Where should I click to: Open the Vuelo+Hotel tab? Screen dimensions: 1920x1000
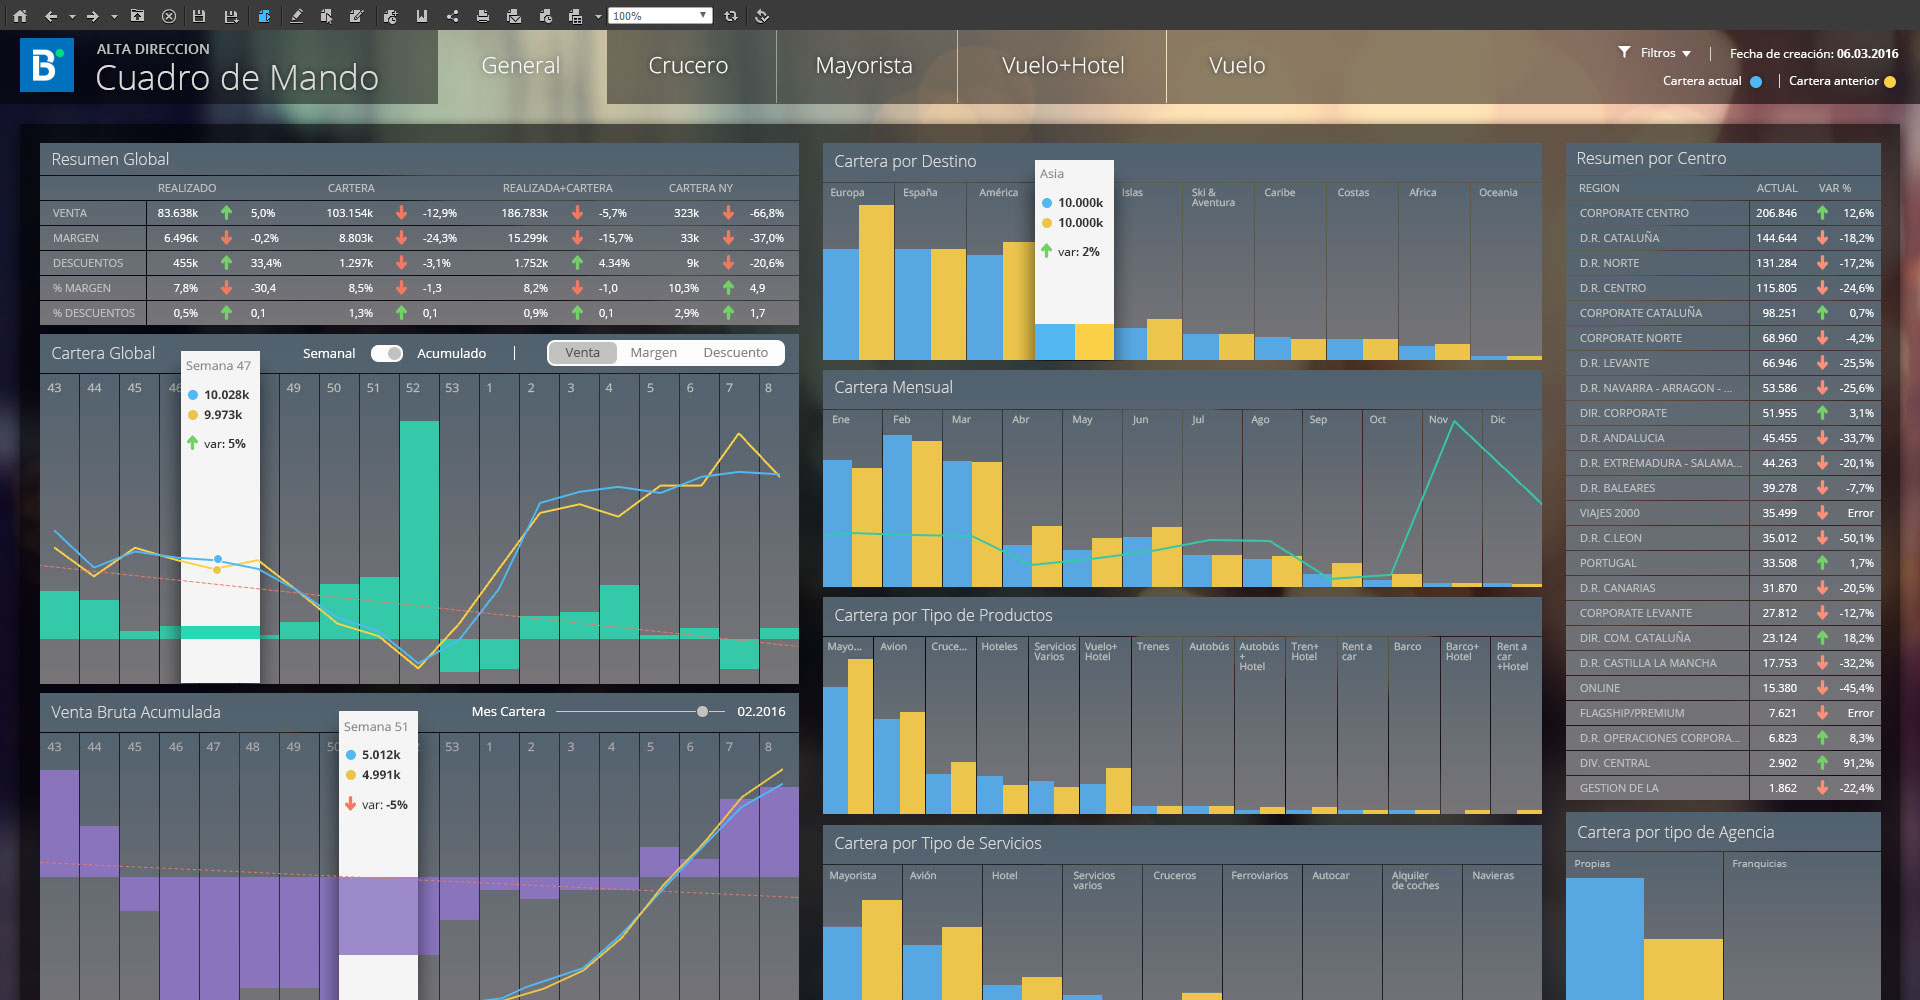[x=1063, y=66]
